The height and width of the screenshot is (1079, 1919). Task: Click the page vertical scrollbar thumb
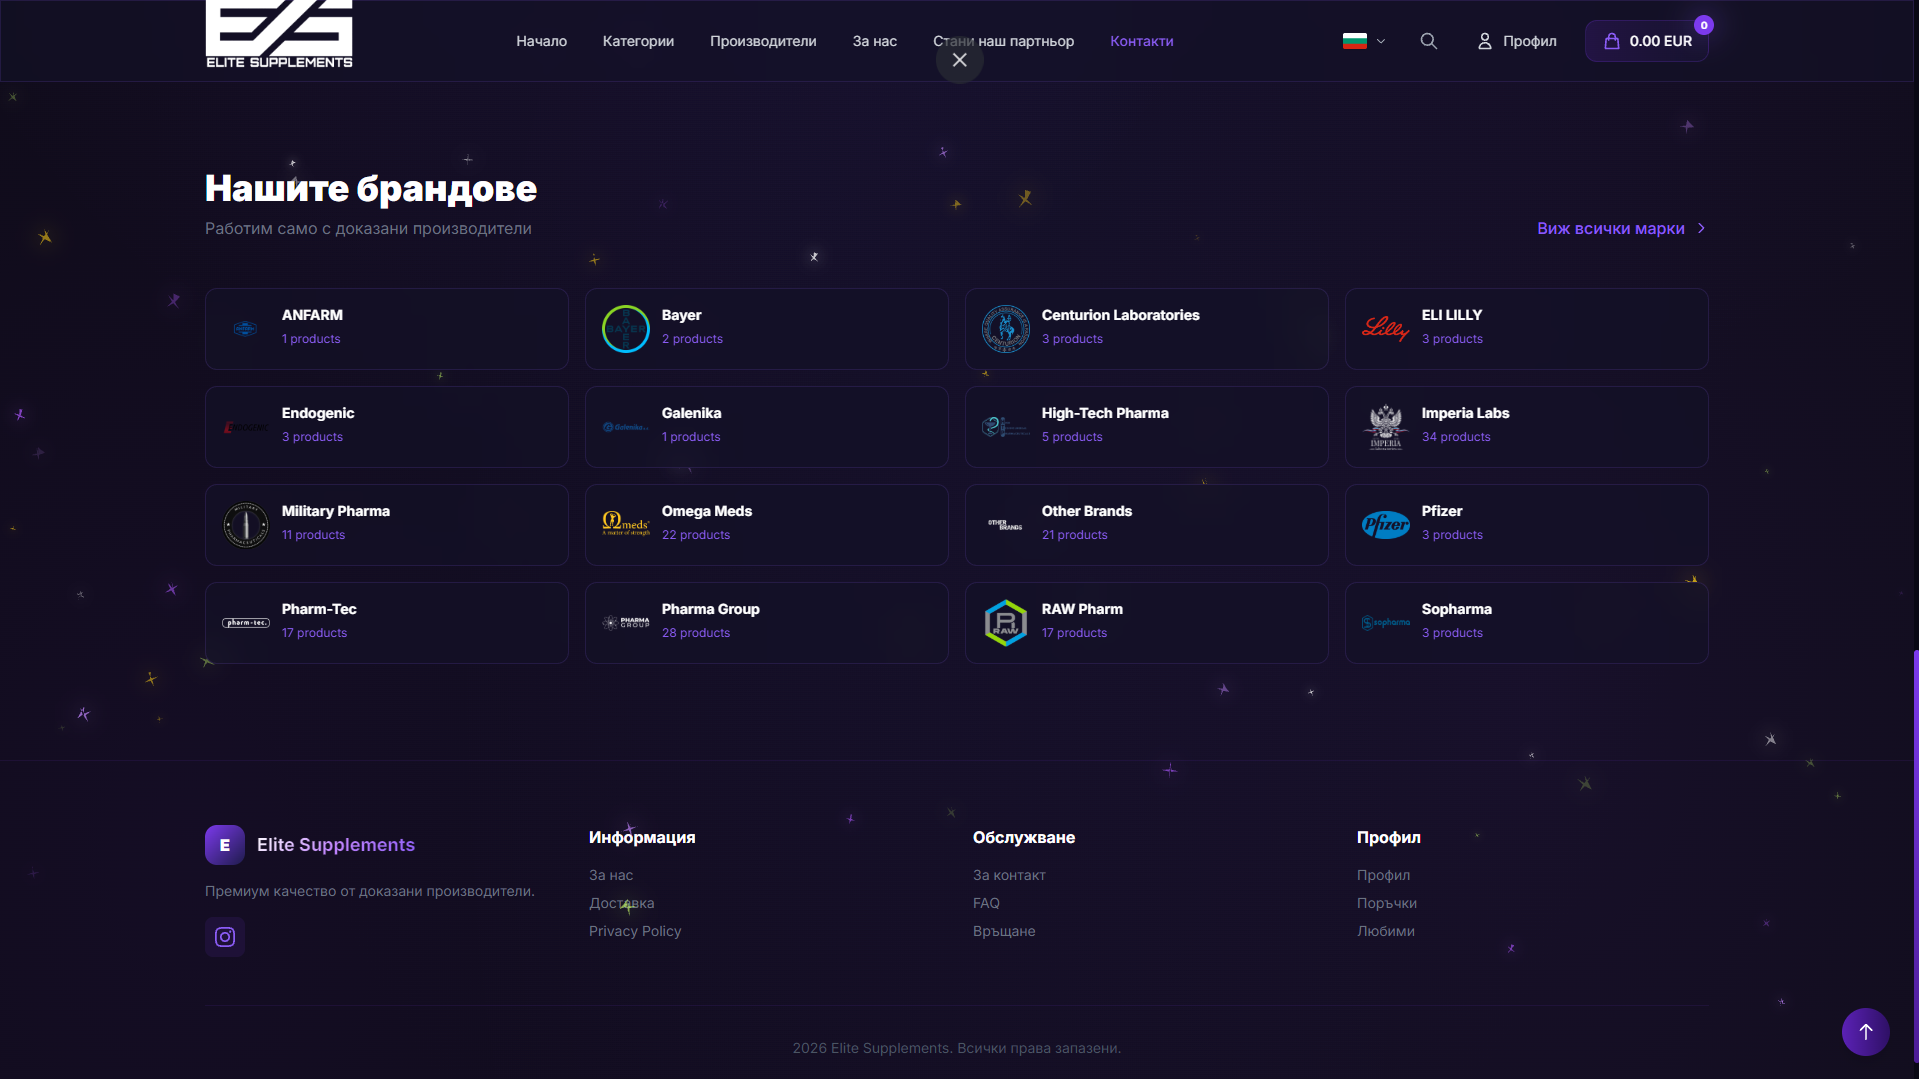pos(1916,855)
